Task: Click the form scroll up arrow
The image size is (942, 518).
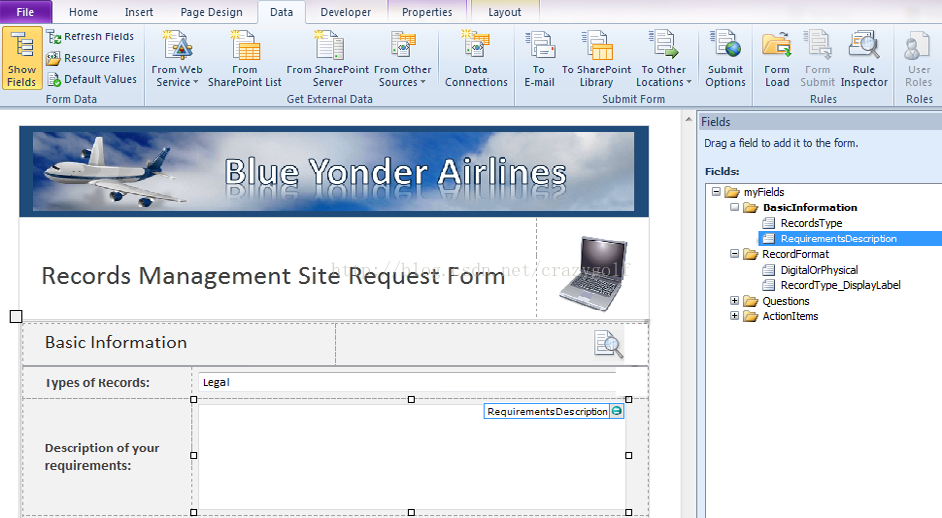Action: pyautogui.click(x=688, y=120)
